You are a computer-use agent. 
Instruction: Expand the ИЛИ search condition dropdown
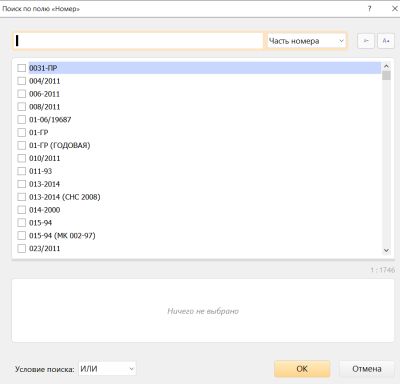[x=107, y=369]
